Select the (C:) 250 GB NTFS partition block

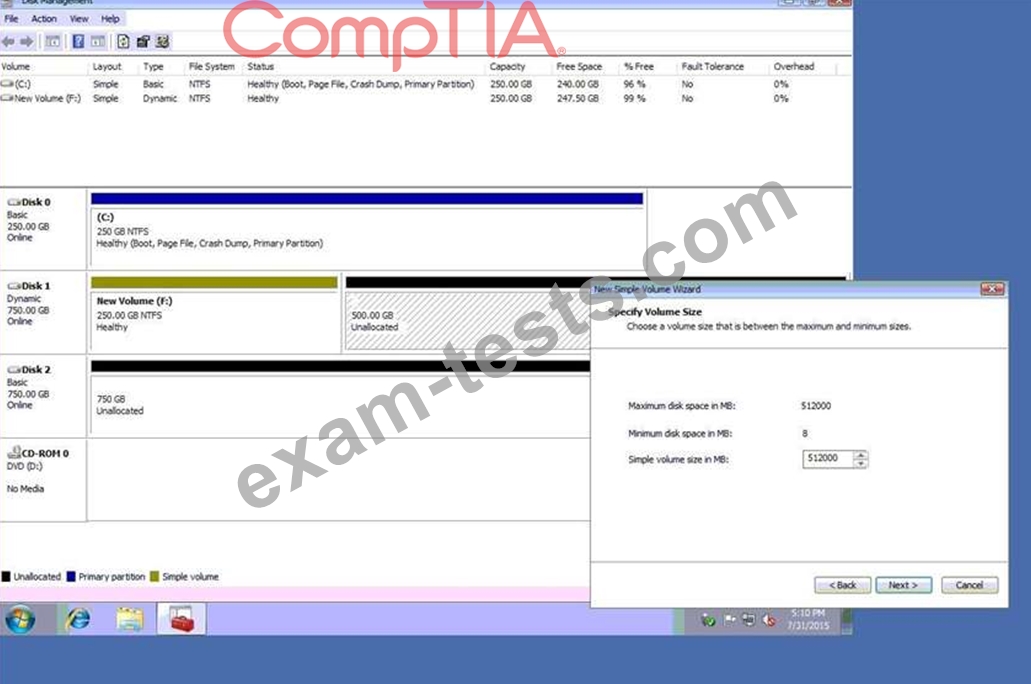click(x=367, y=230)
